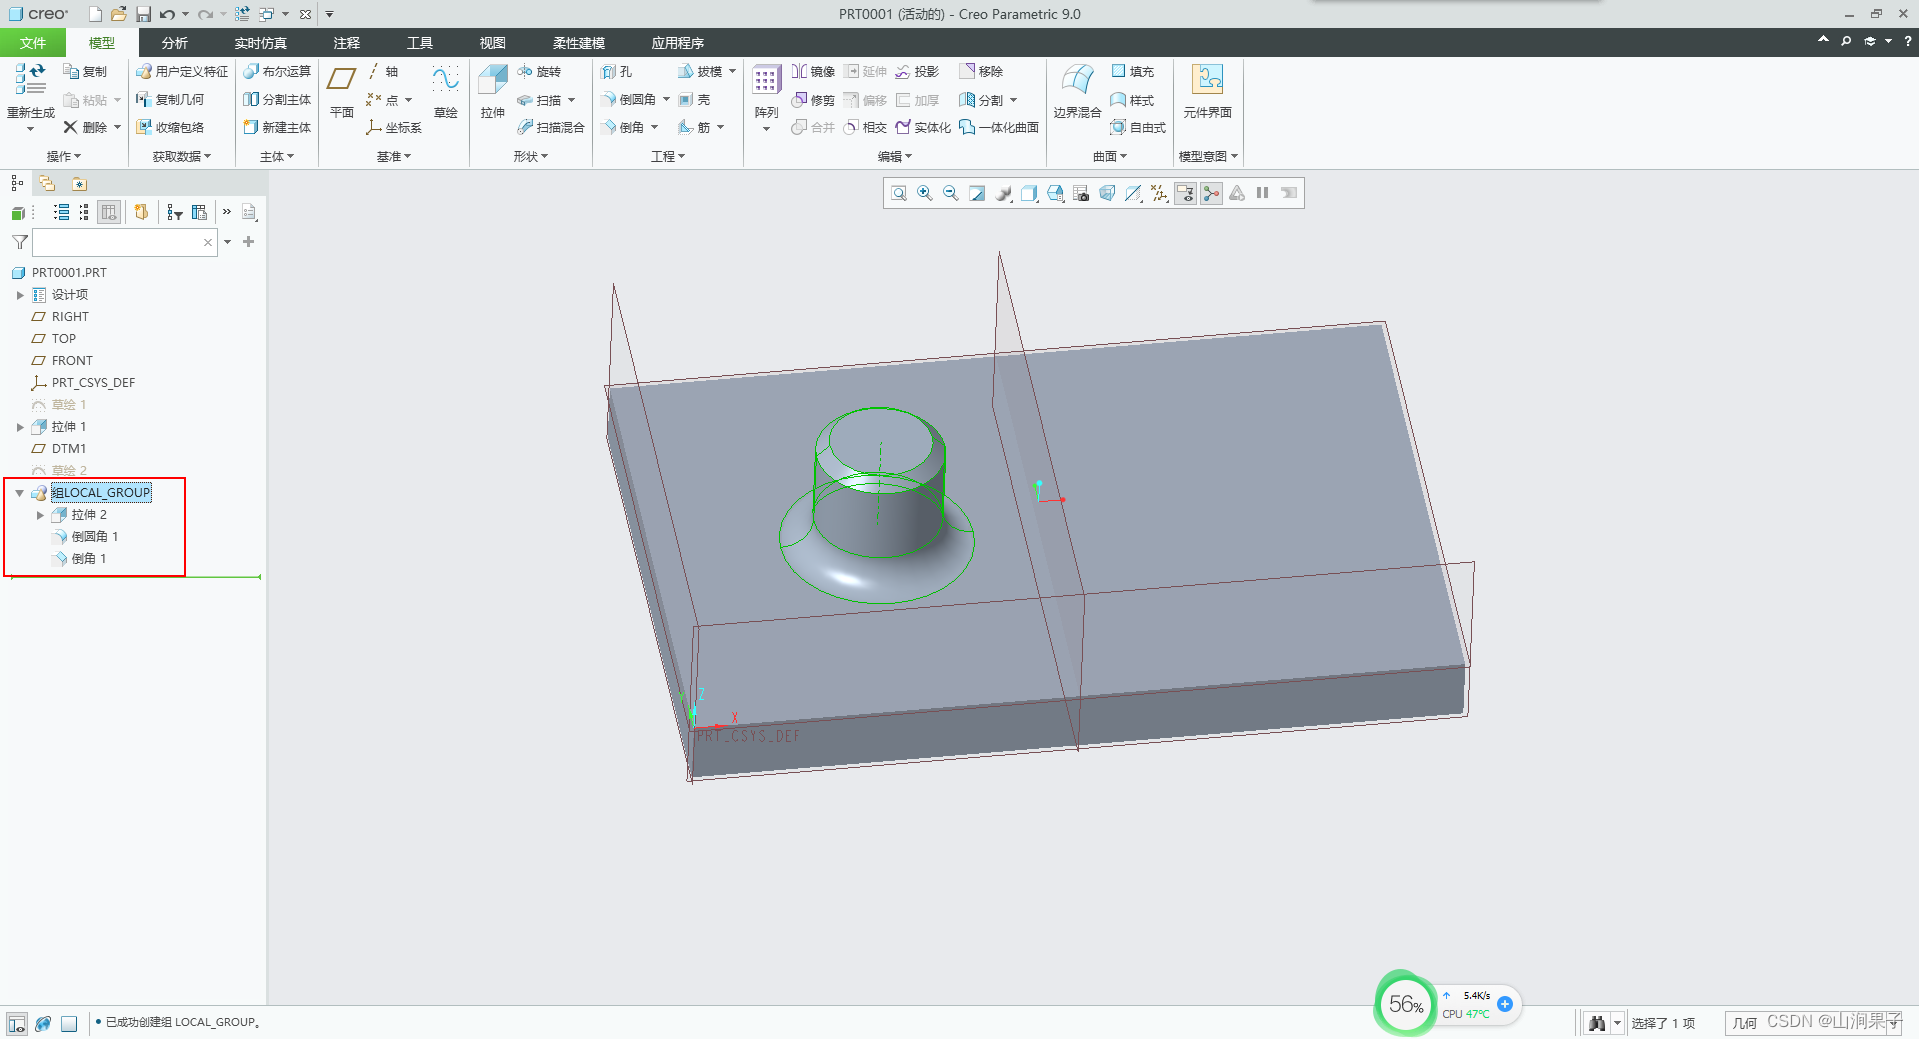This screenshot has width=1919, height=1039.
Task: Select the Hole (孔) tool
Action: point(617,72)
